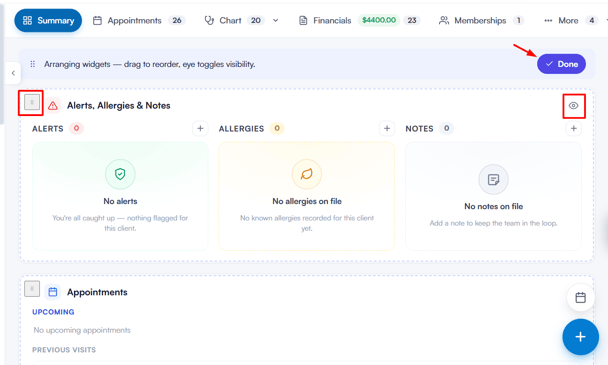Click the 'No upcoming appointments' text
The image size is (608, 365).
[x=82, y=330]
